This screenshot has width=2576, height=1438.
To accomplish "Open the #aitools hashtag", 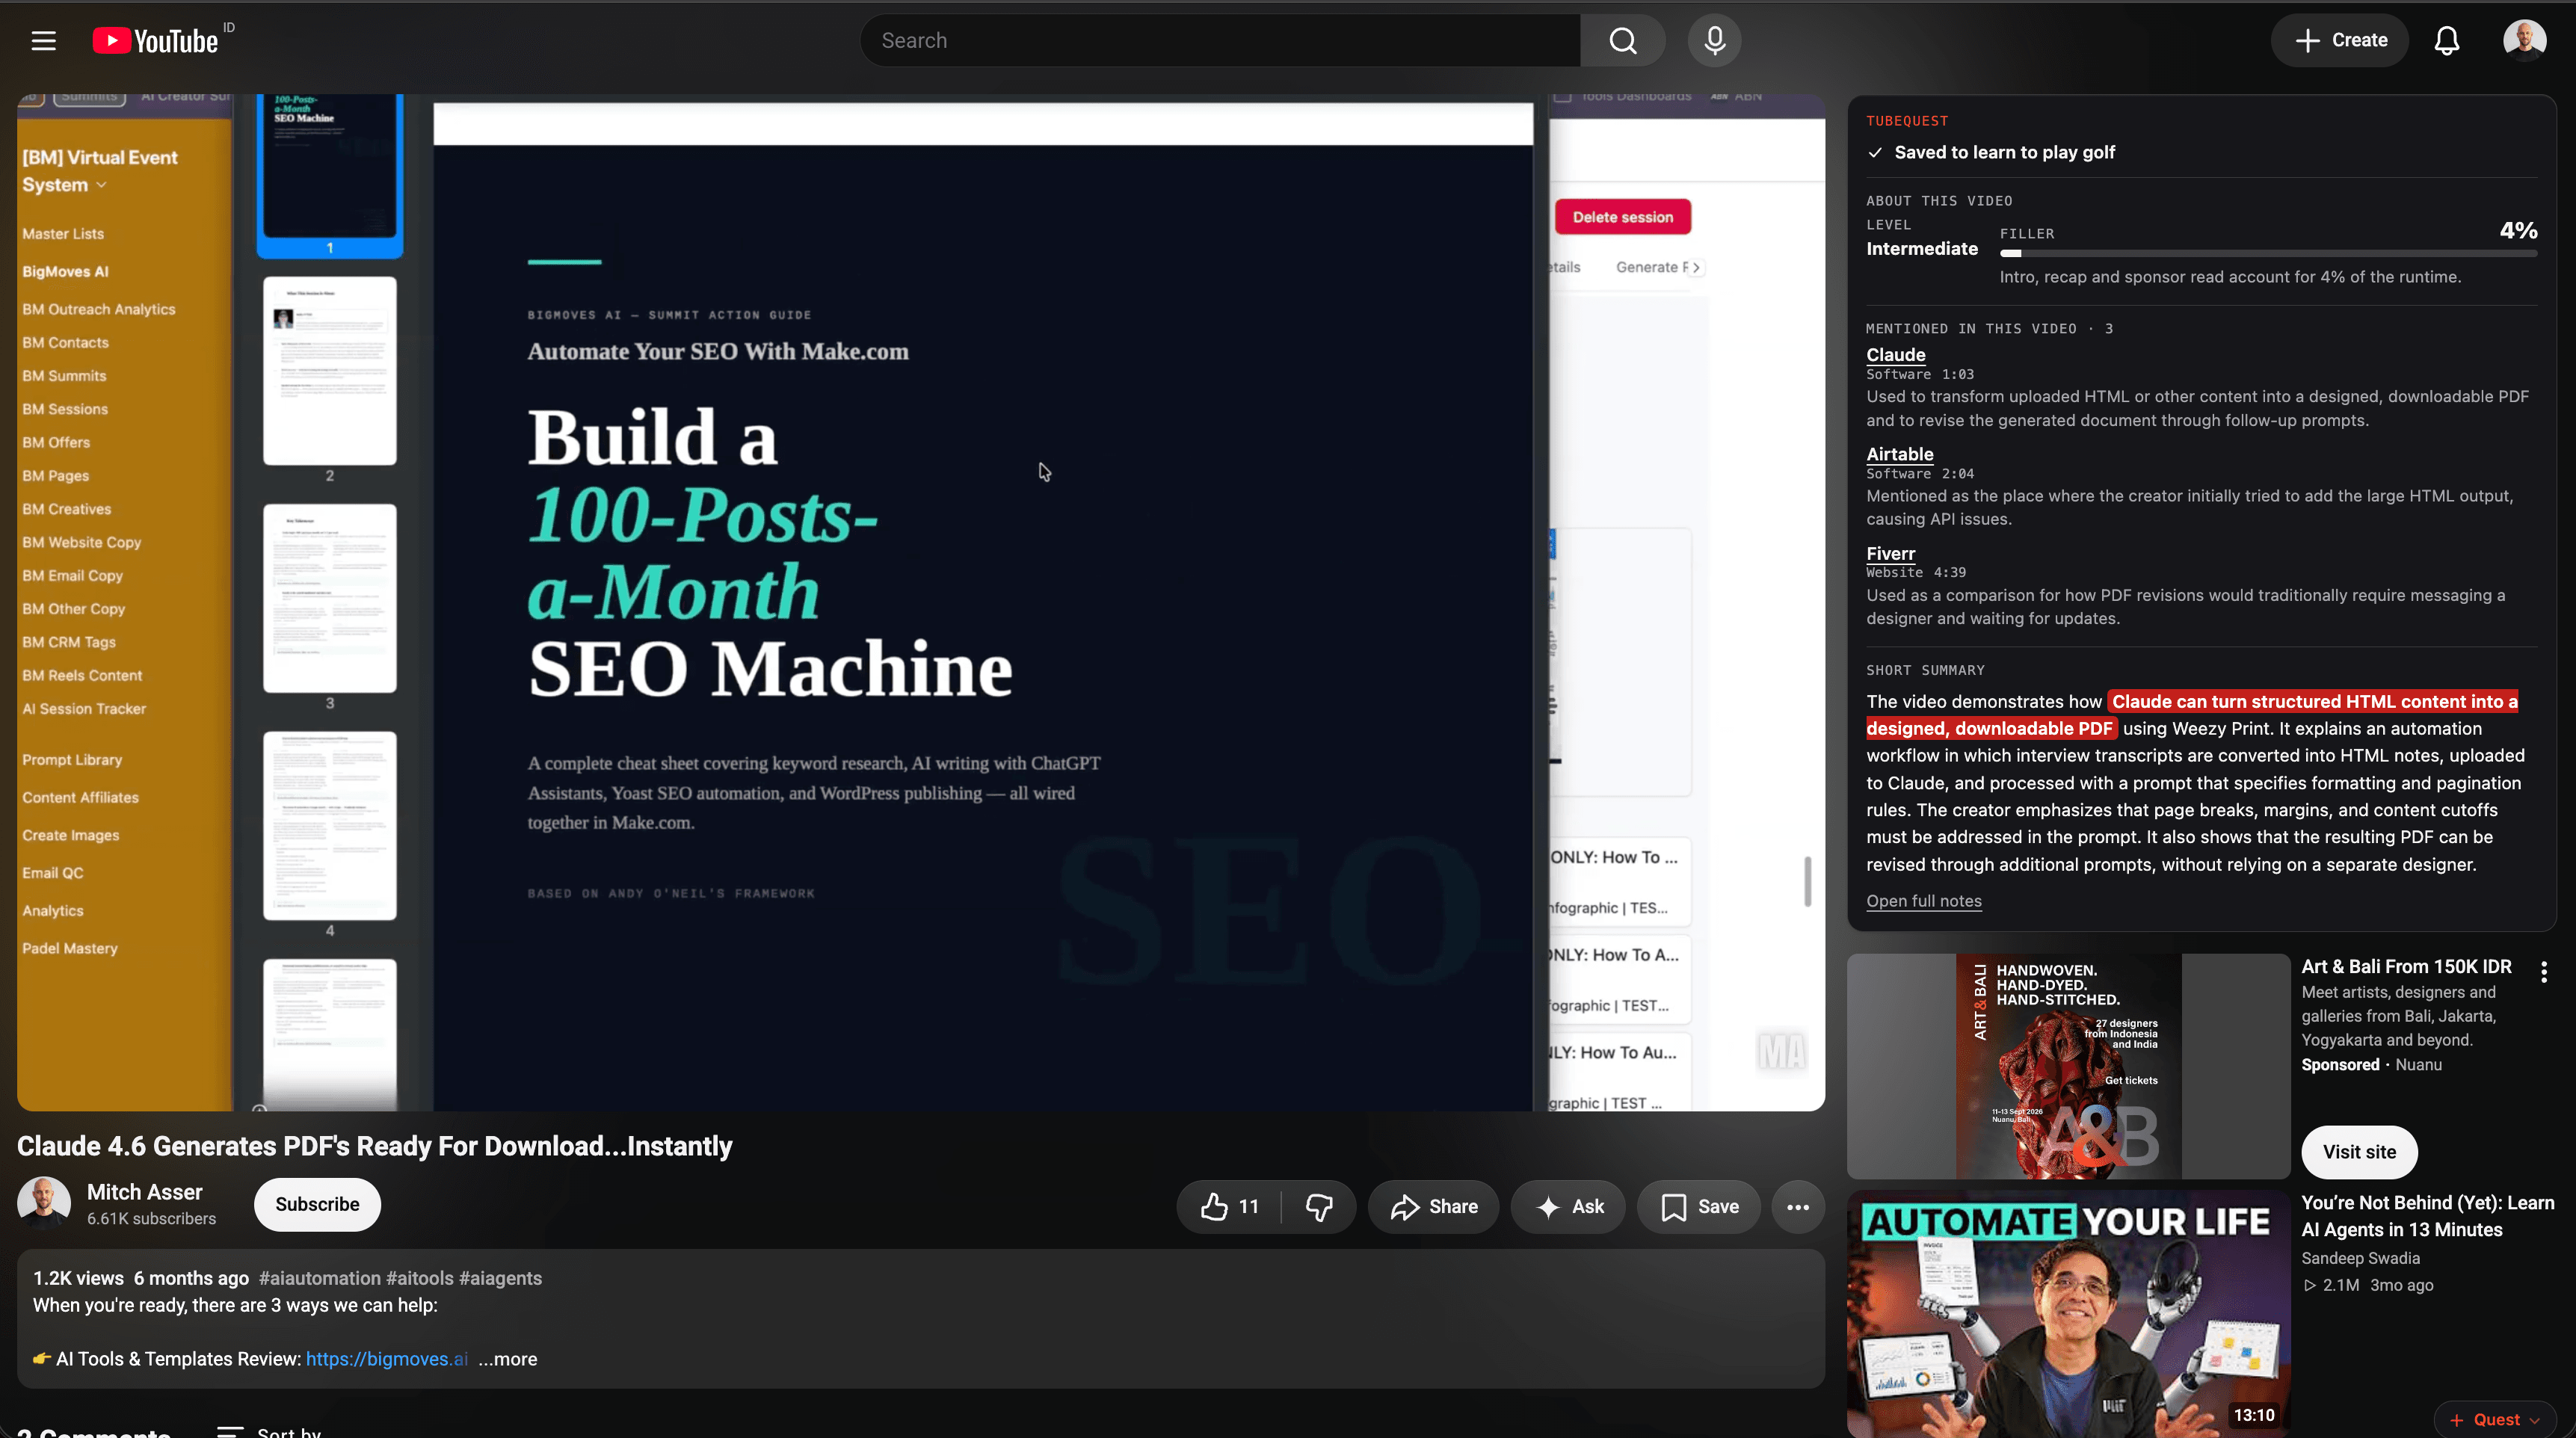I will point(420,1278).
